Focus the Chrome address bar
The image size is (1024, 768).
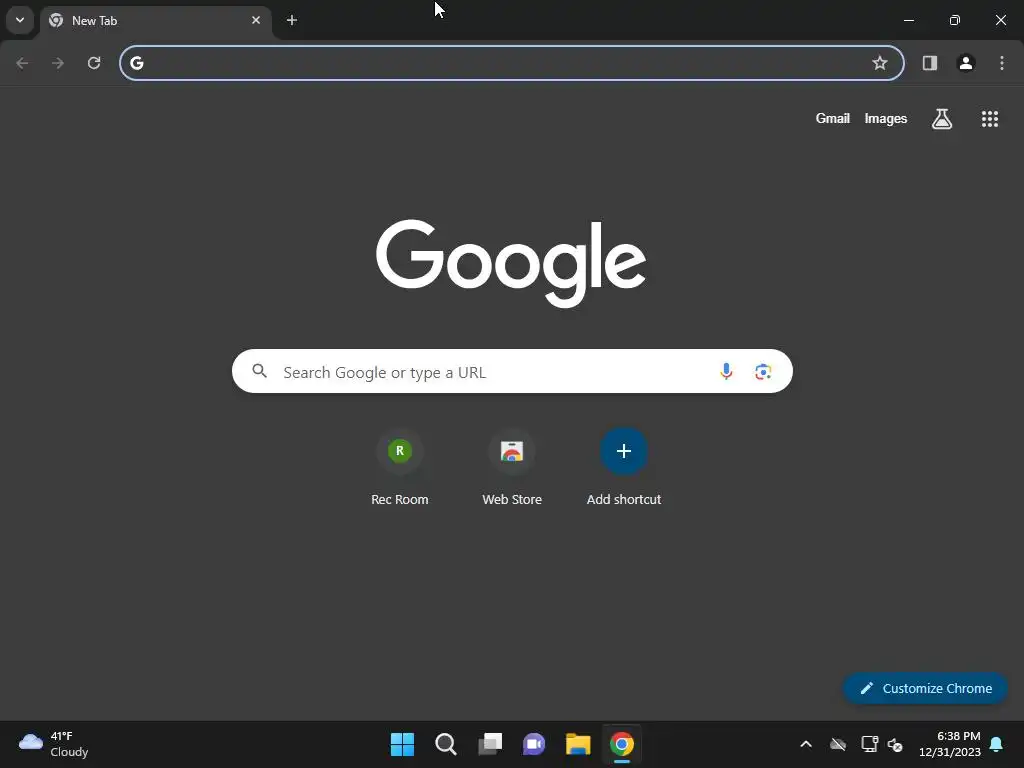pyautogui.click(x=512, y=63)
